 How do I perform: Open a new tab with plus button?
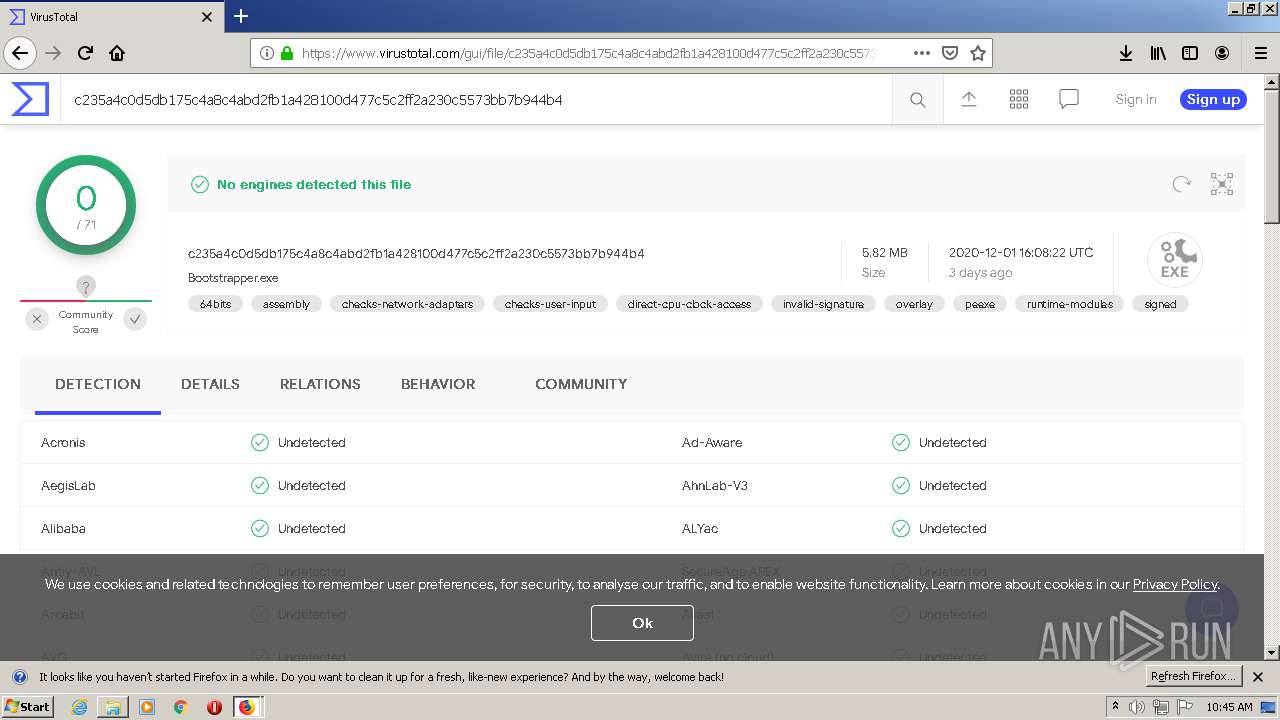coord(241,16)
